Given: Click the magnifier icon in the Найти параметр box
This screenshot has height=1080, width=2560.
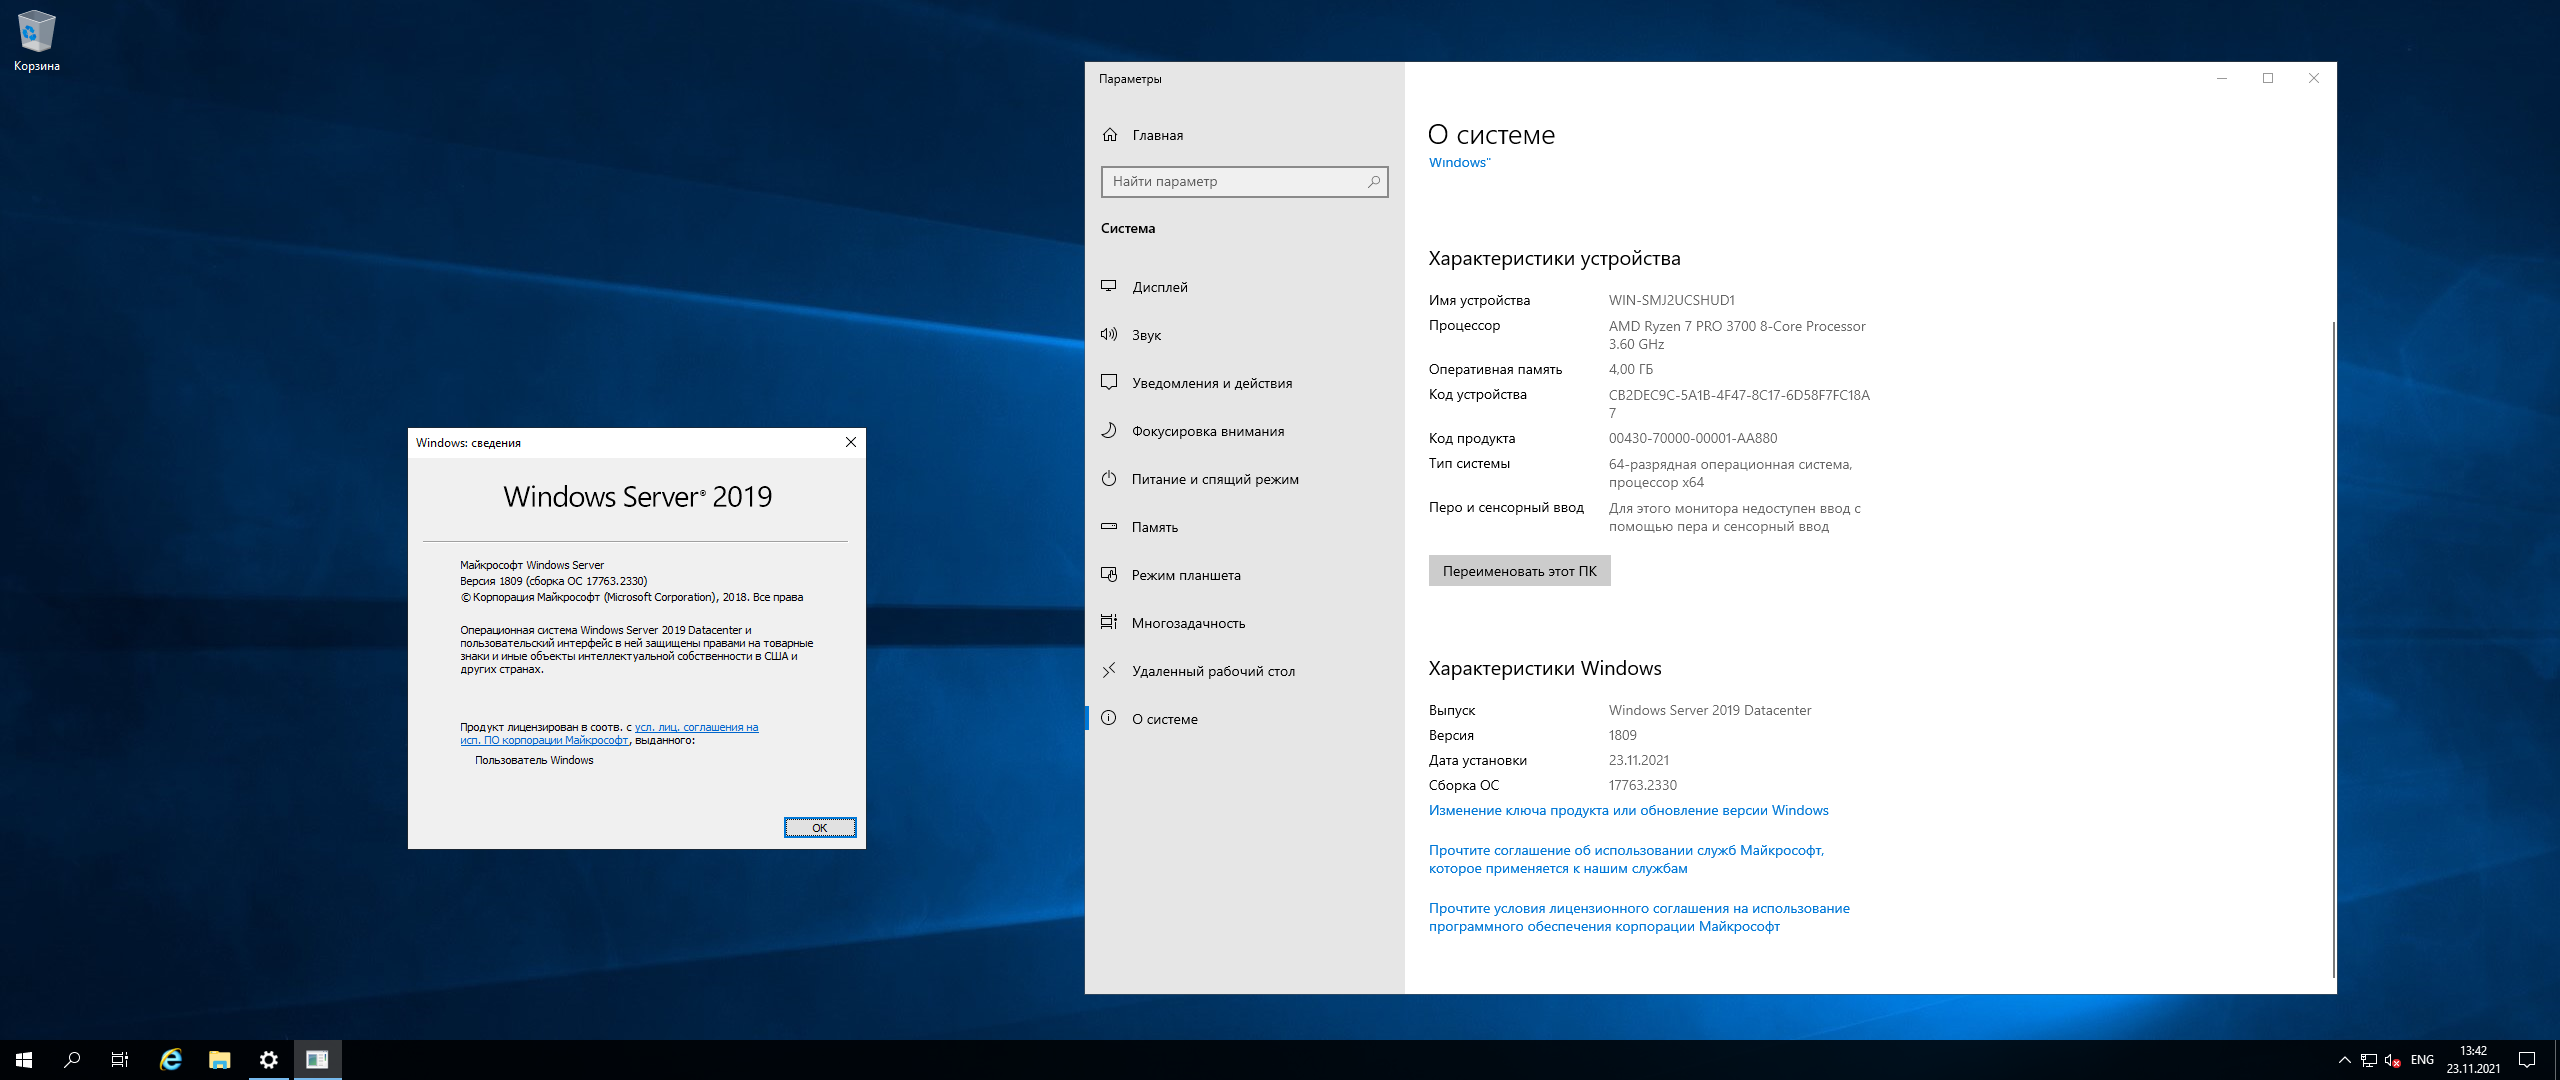Looking at the screenshot, I should pos(1374,182).
